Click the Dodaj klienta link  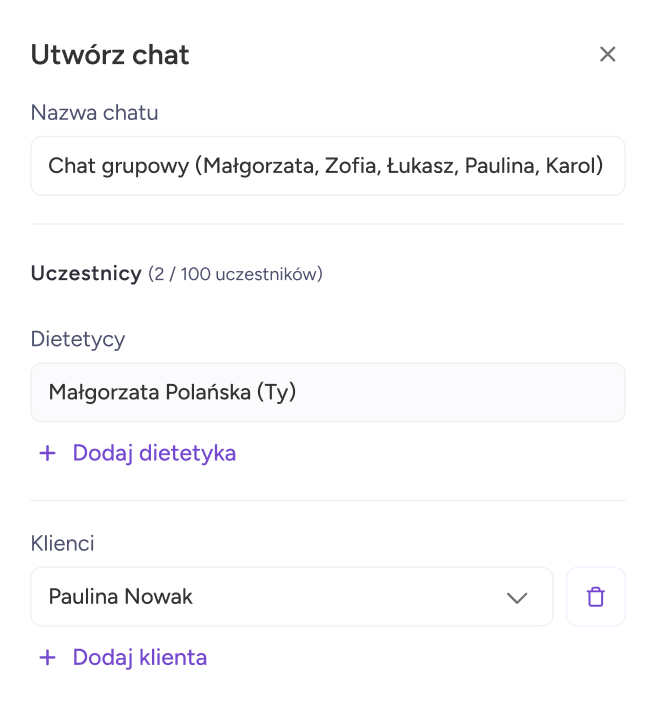tap(140, 657)
